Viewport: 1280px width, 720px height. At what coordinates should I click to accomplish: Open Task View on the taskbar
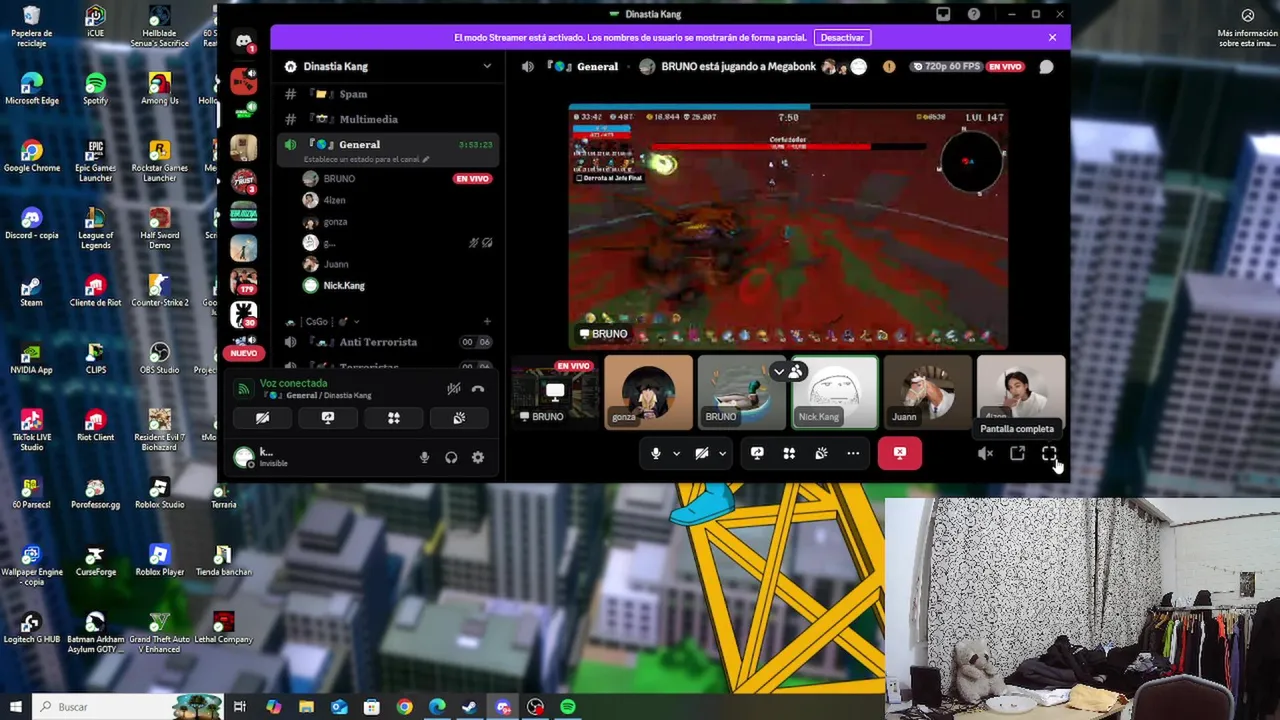(240, 707)
